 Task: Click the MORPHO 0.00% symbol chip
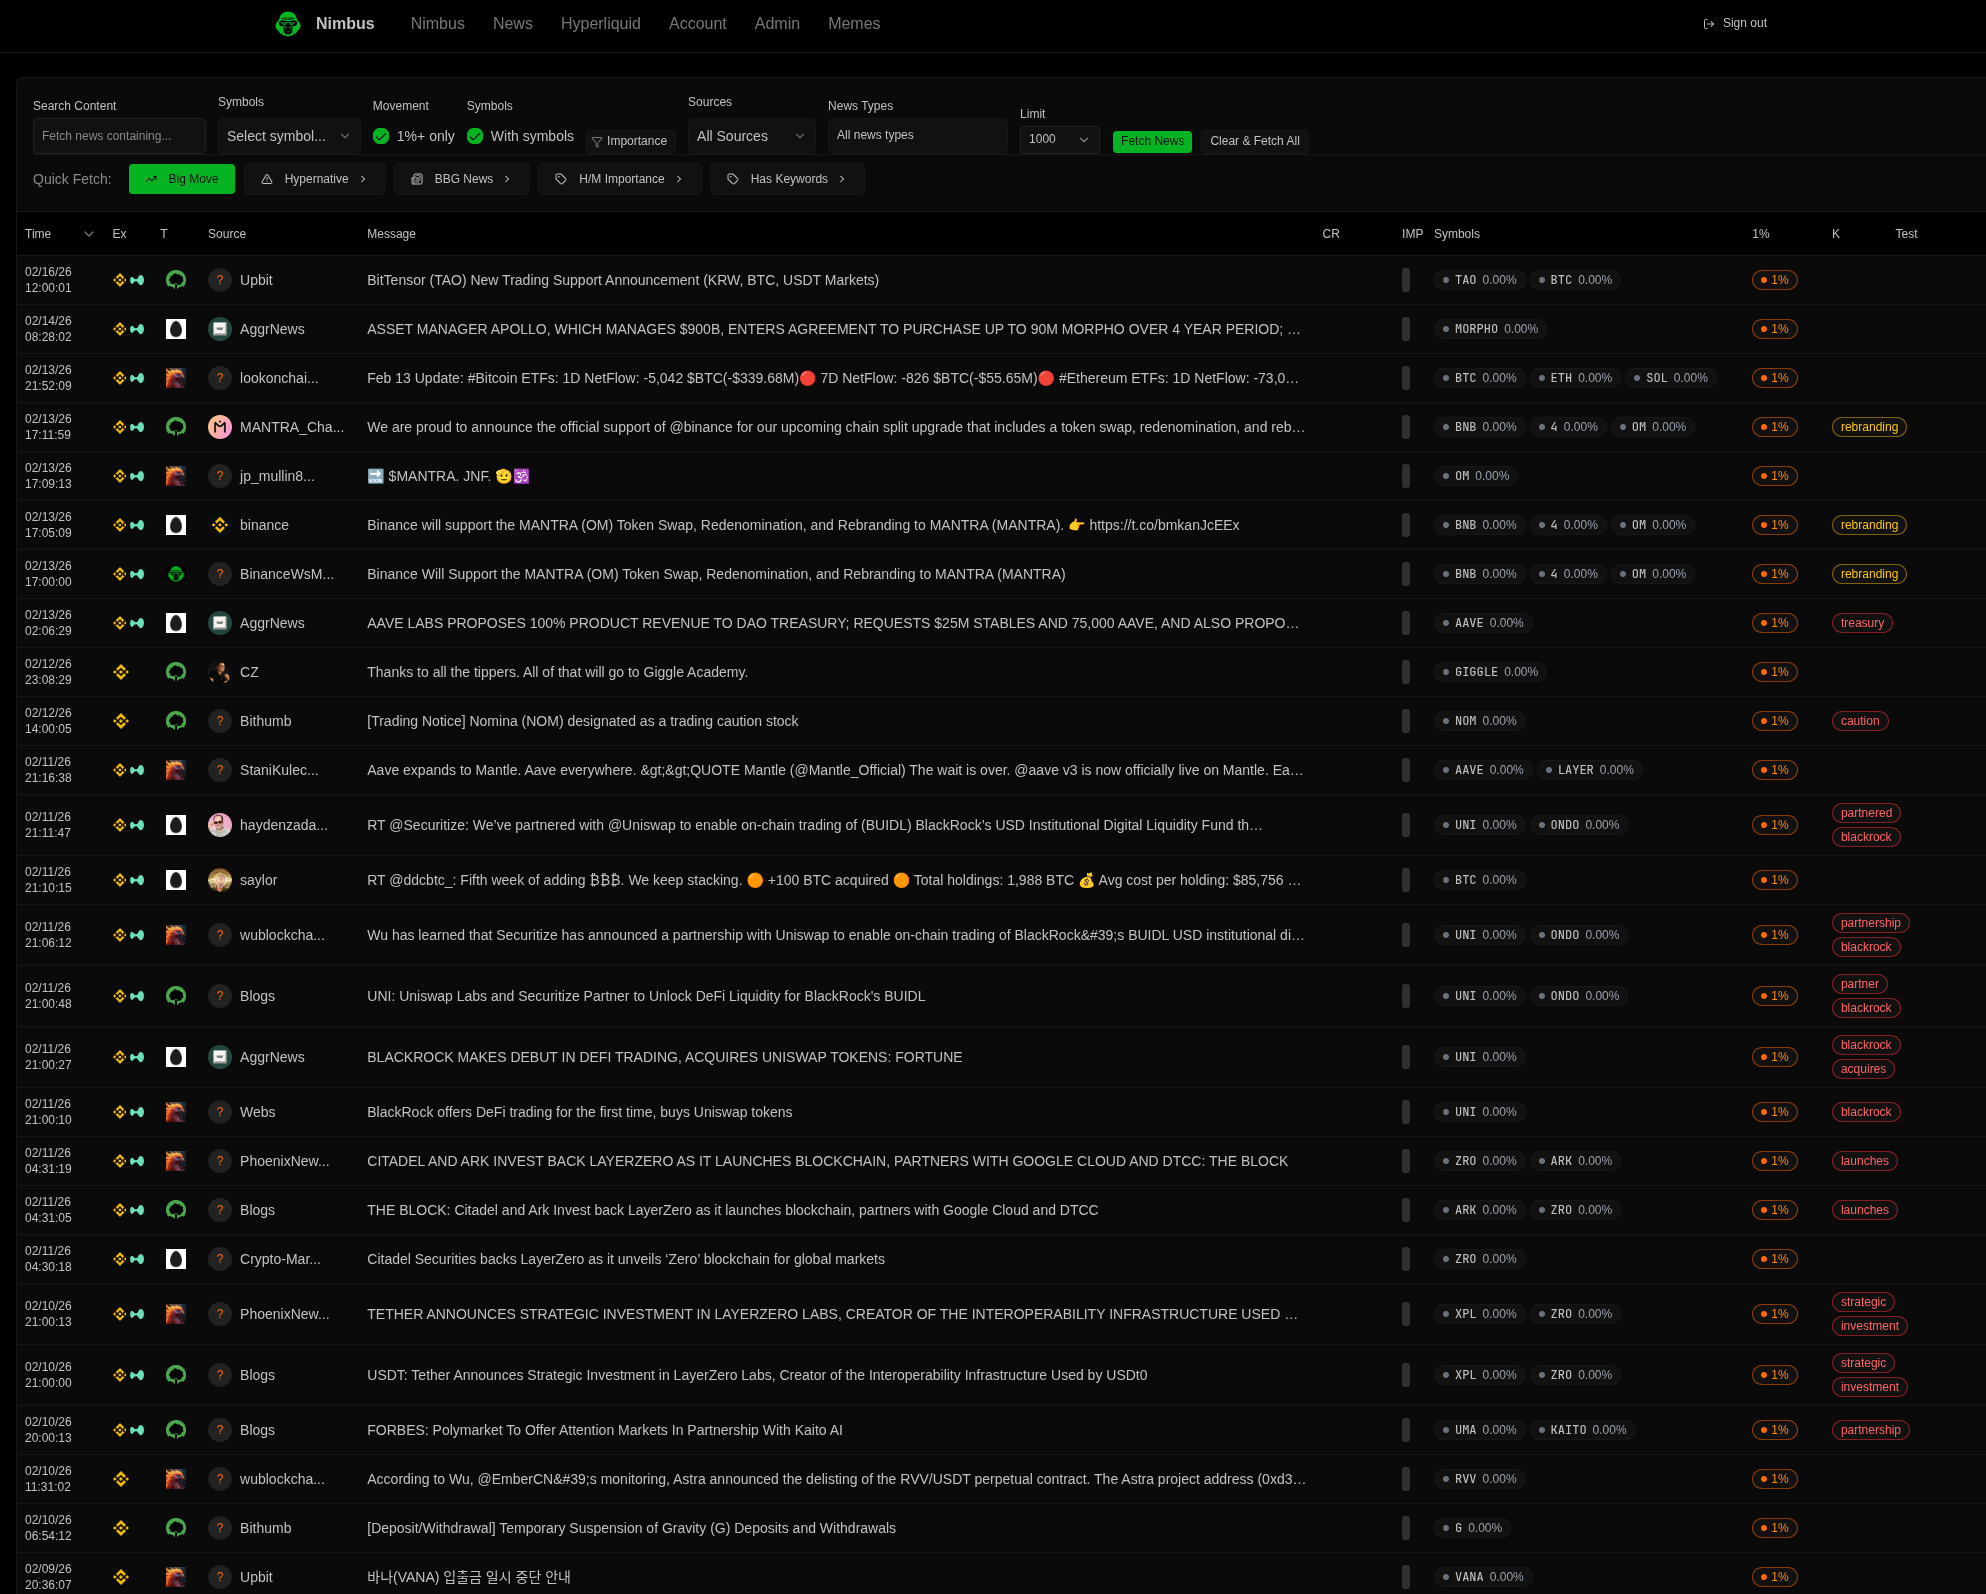click(x=1490, y=329)
